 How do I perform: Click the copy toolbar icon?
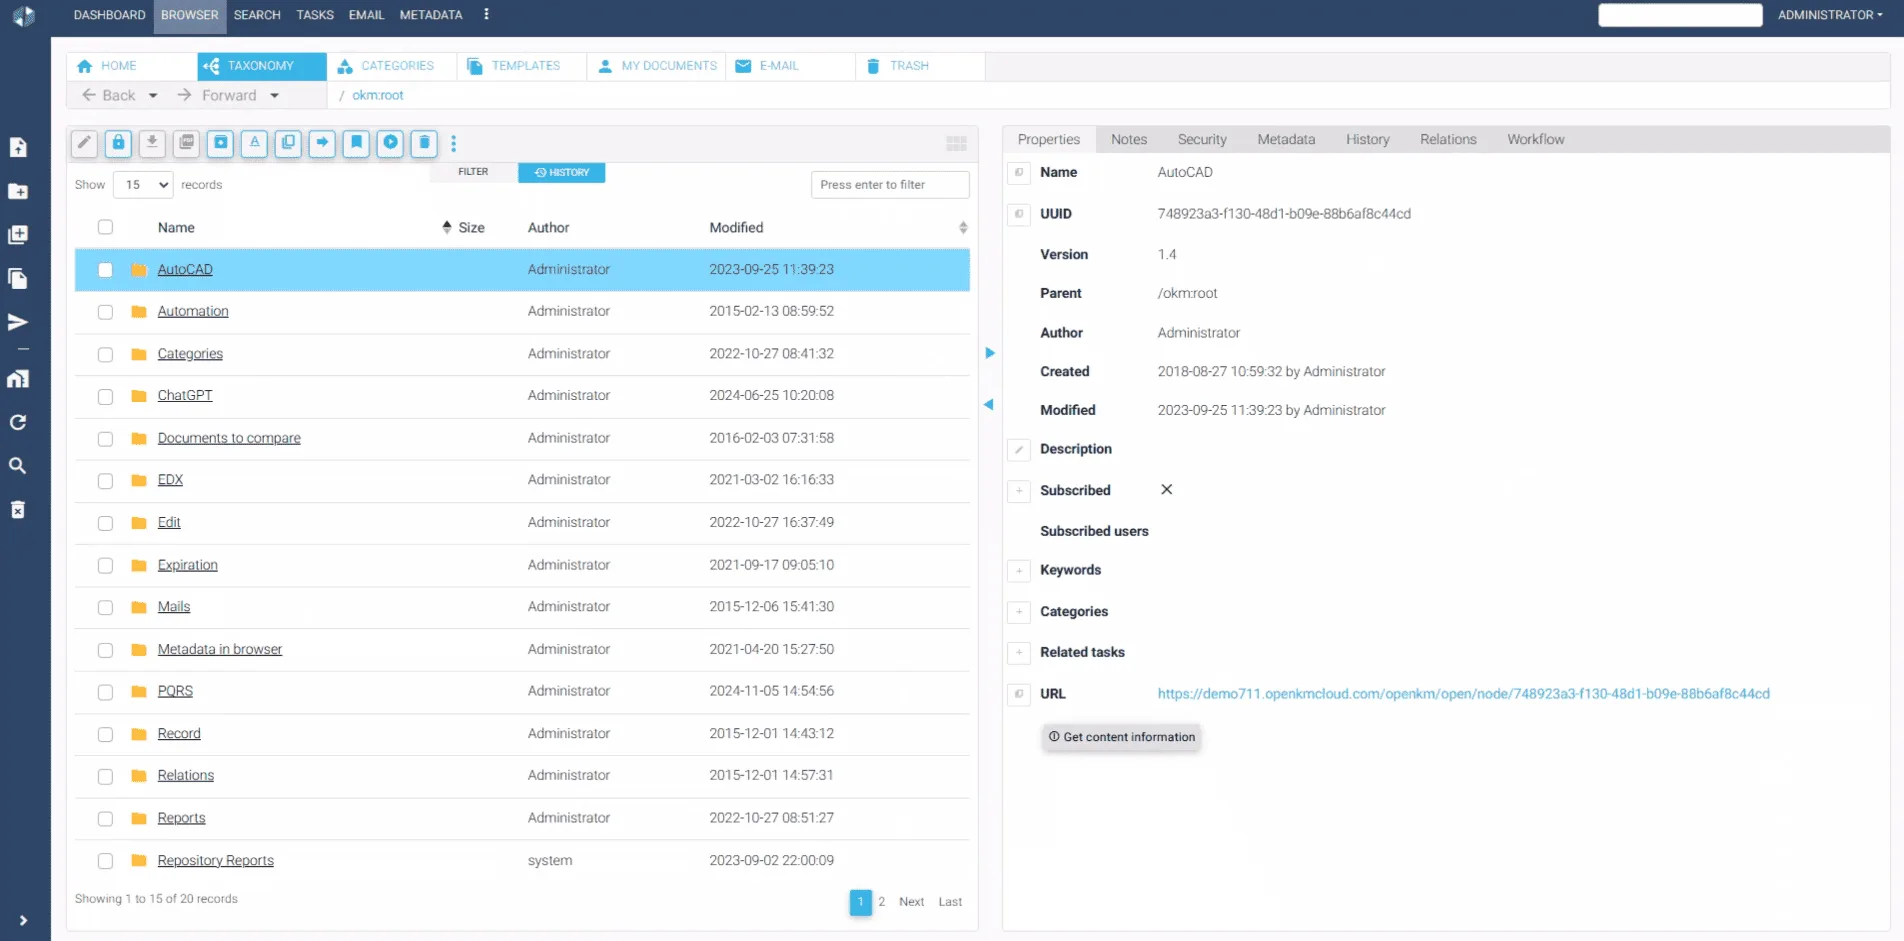[x=288, y=143]
